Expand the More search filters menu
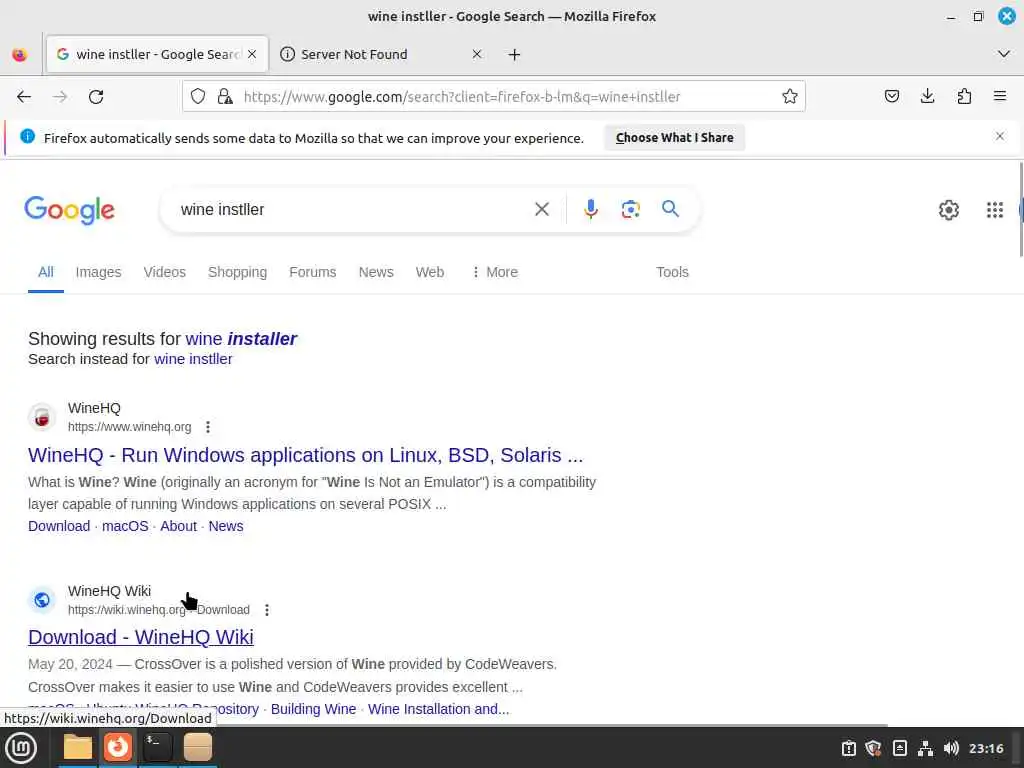The image size is (1024, 768). 495,272
